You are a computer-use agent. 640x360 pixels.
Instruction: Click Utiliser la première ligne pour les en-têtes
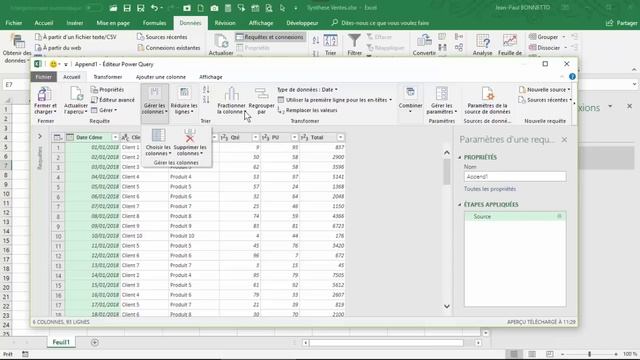click(335, 100)
